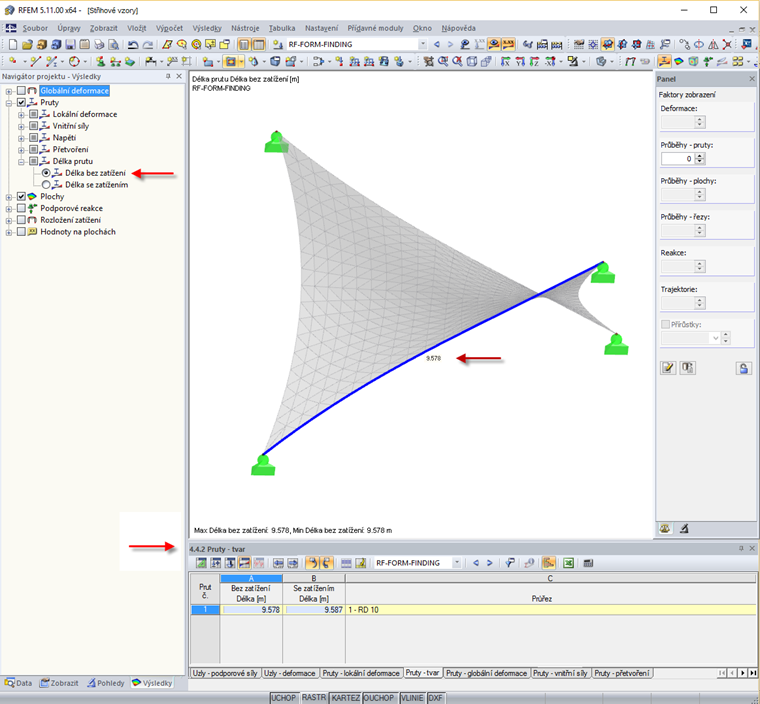Check the Globální deformace checkbox
This screenshot has width=760, height=704.
coord(21,91)
